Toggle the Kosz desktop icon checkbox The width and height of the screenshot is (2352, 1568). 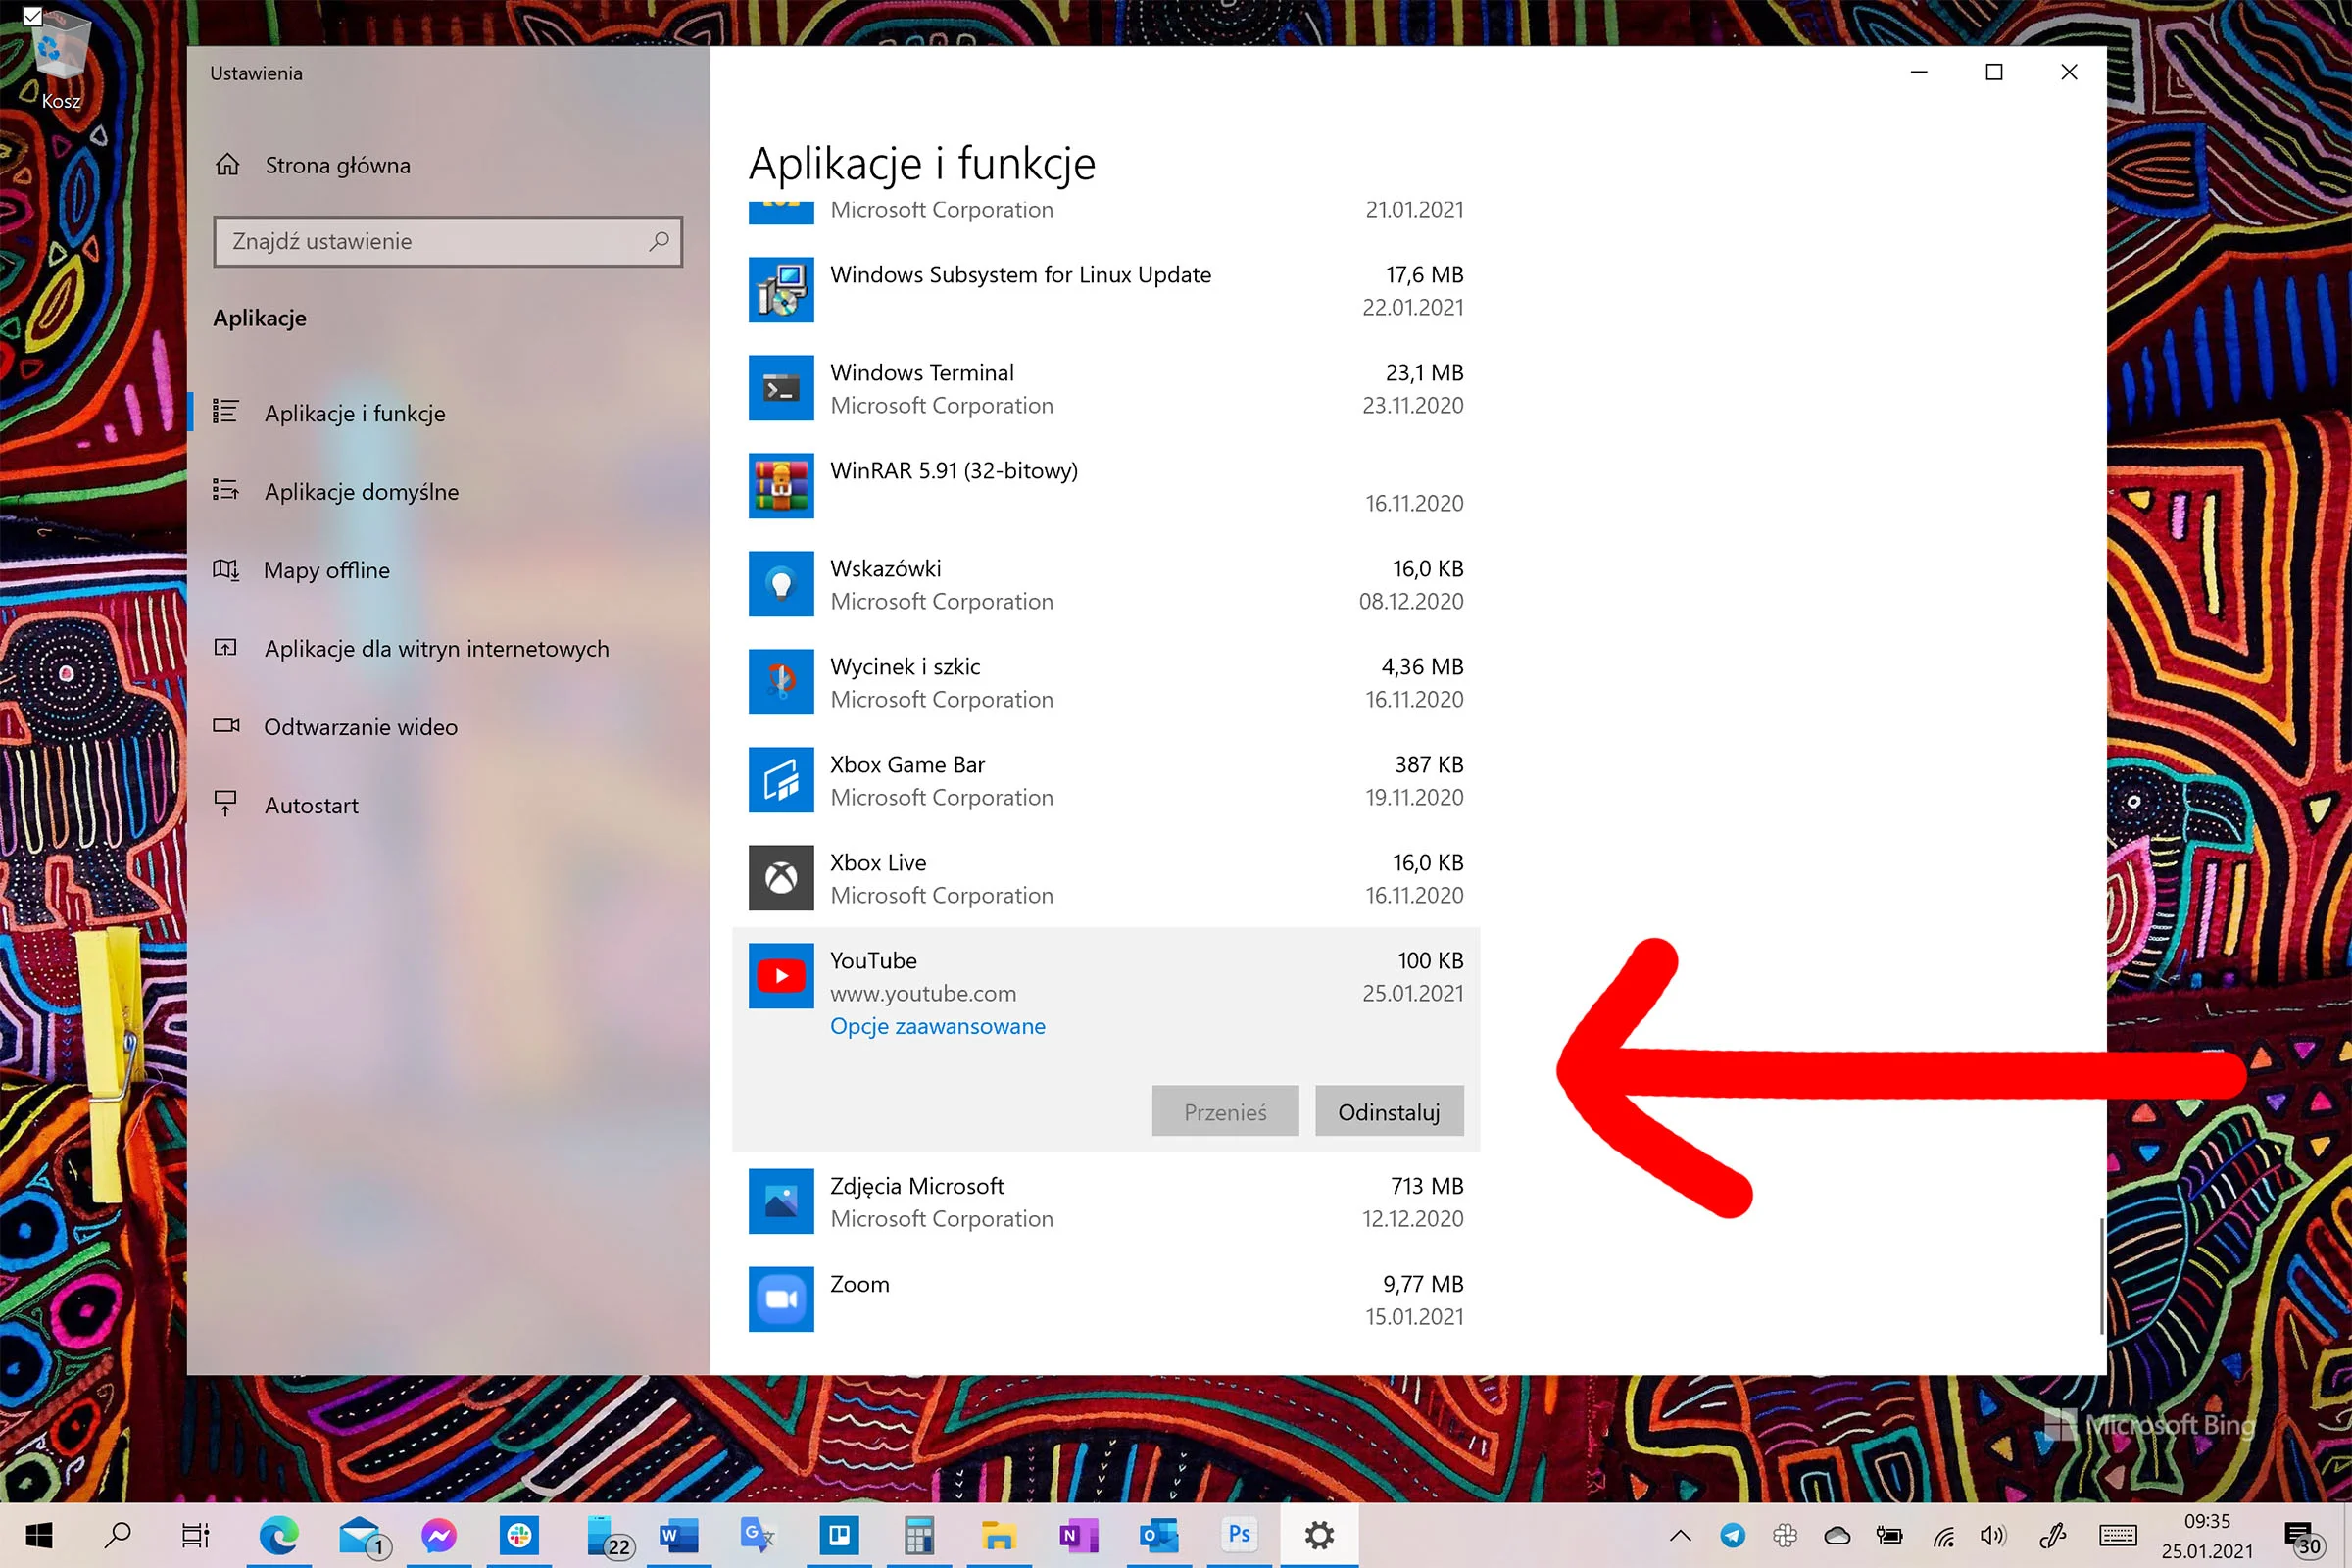(32, 16)
